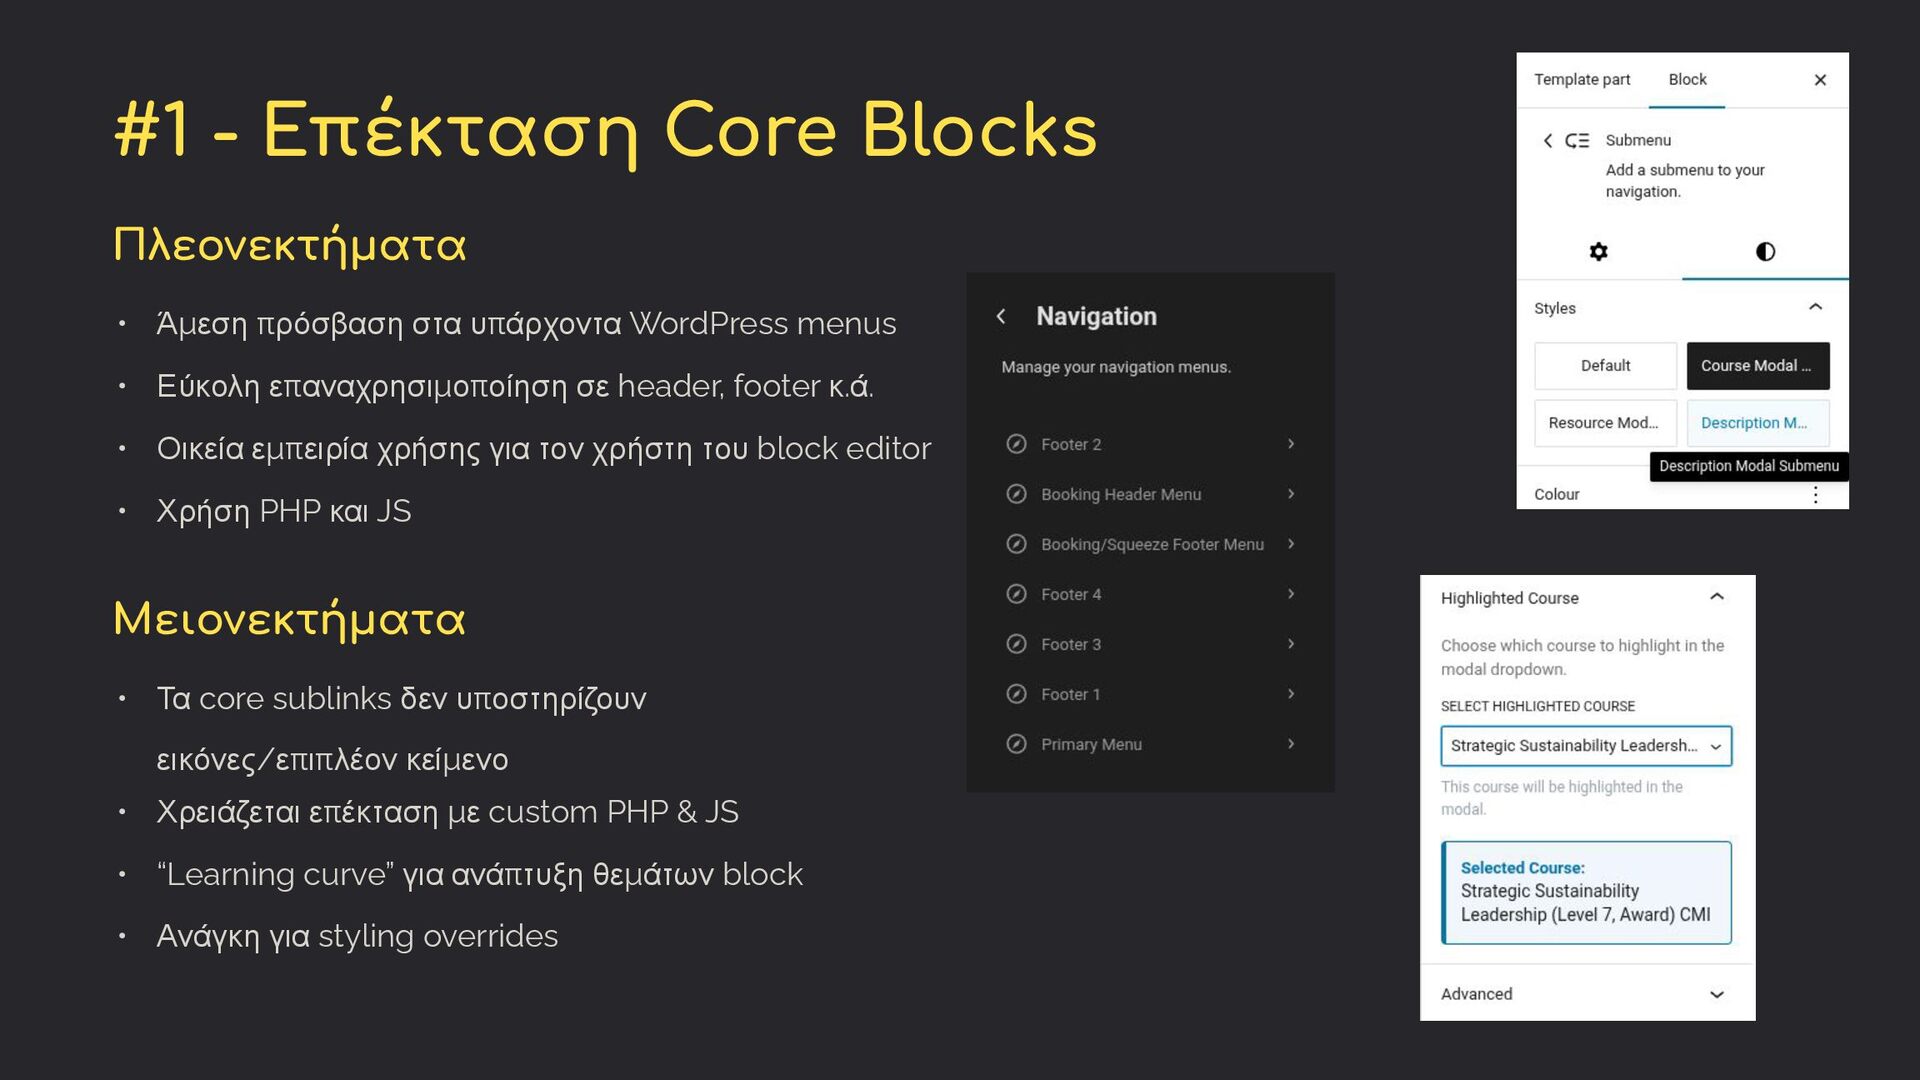Choose the Resource Modal style
Viewport: 1920px width, 1080px height.
(x=1605, y=423)
